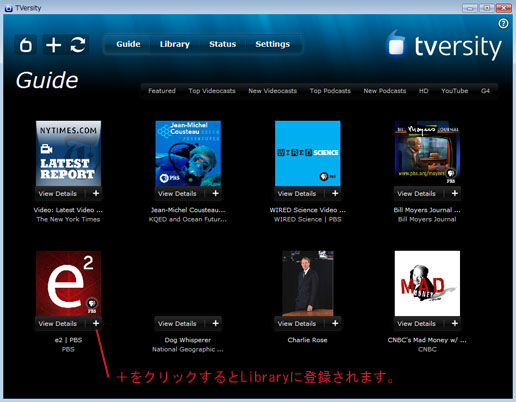Screen dimensions: 516x402
Task: Click 'Jean-Michel Cousteau...' title text
Action: tap(188, 210)
